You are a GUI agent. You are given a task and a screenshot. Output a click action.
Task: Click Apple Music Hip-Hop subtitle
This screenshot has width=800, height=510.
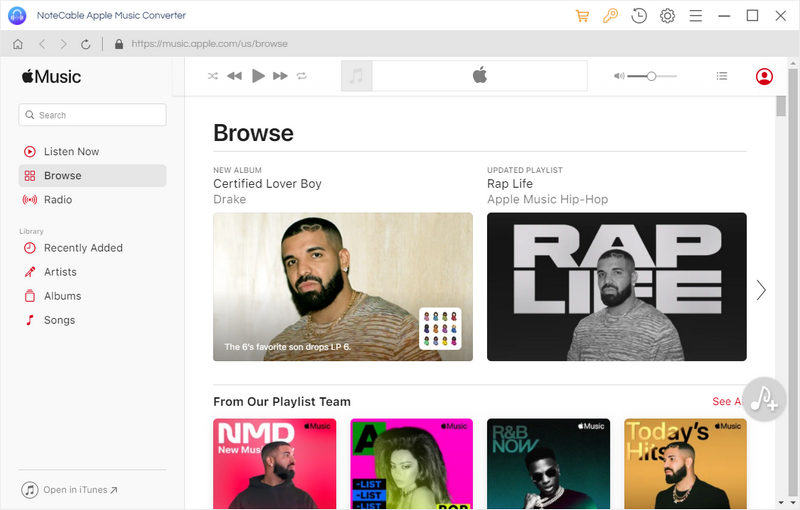[x=547, y=199]
